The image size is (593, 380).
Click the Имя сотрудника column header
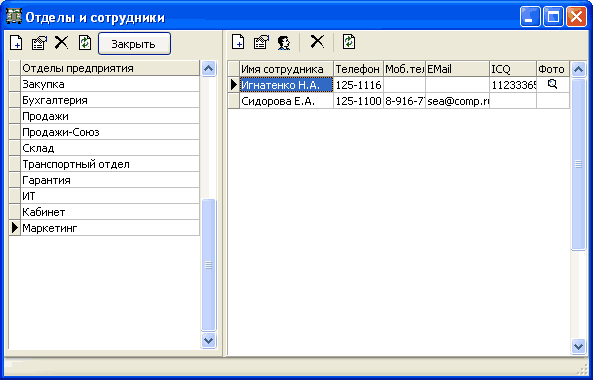[x=286, y=69]
